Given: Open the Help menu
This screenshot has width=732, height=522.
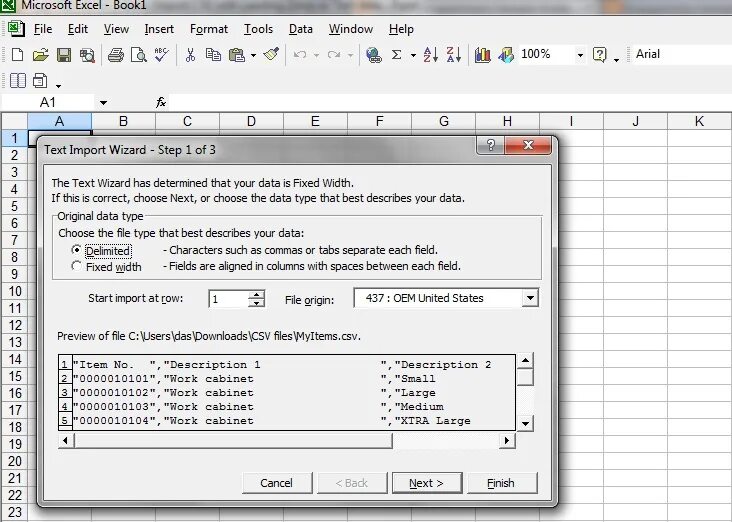Looking at the screenshot, I should click(401, 29).
